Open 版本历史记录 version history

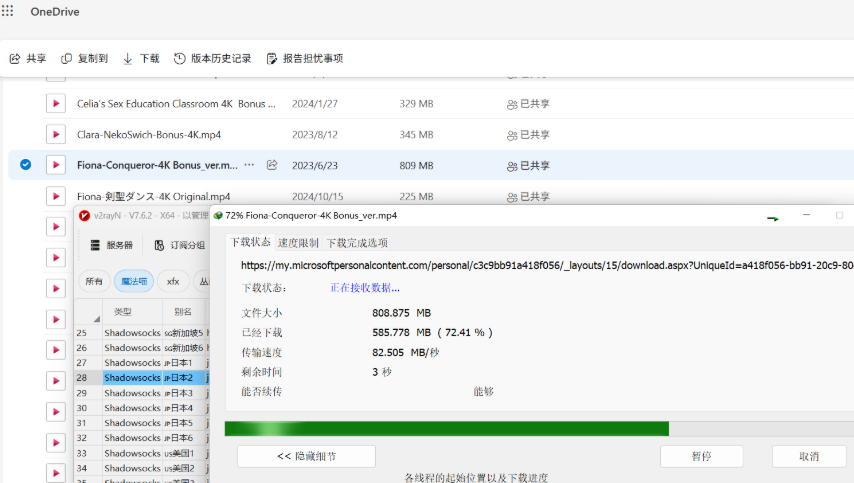180,59
